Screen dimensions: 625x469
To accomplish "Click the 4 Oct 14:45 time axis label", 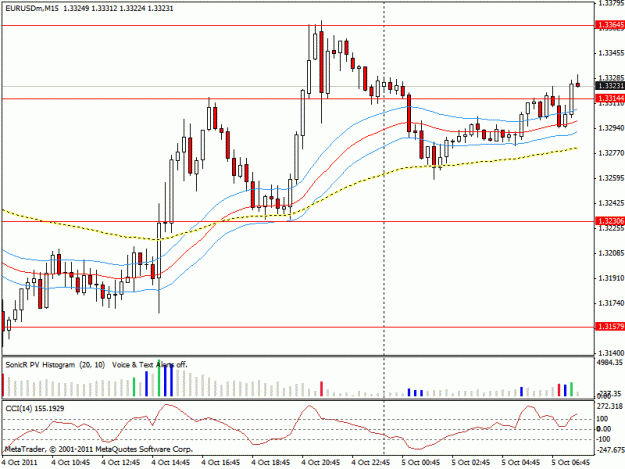I will coord(171,463).
